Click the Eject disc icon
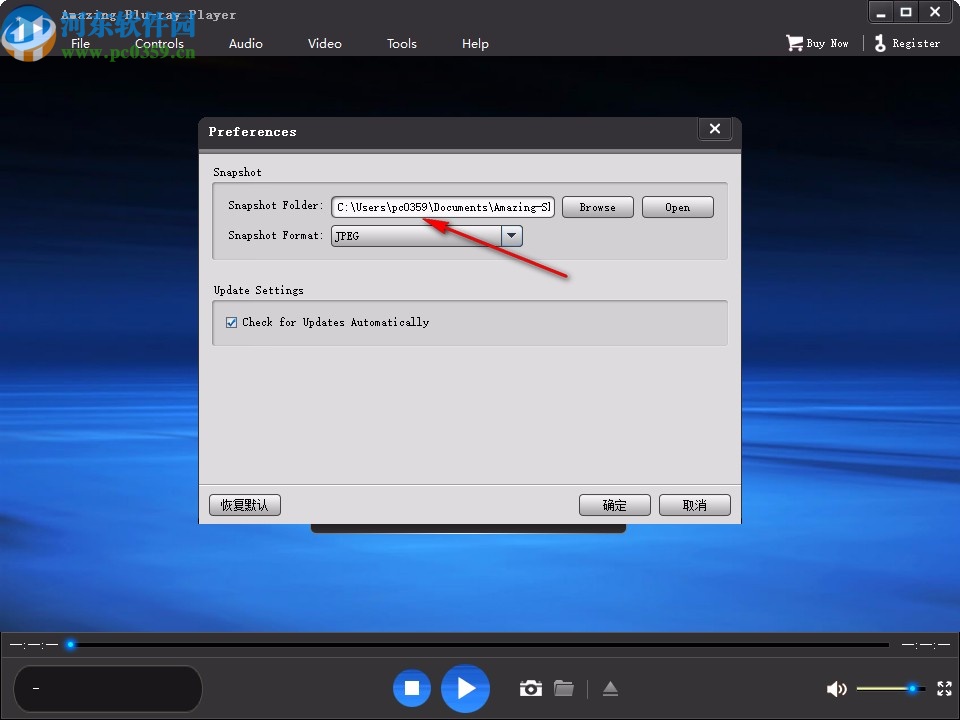This screenshot has height=720, width=960. [x=611, y=689]
